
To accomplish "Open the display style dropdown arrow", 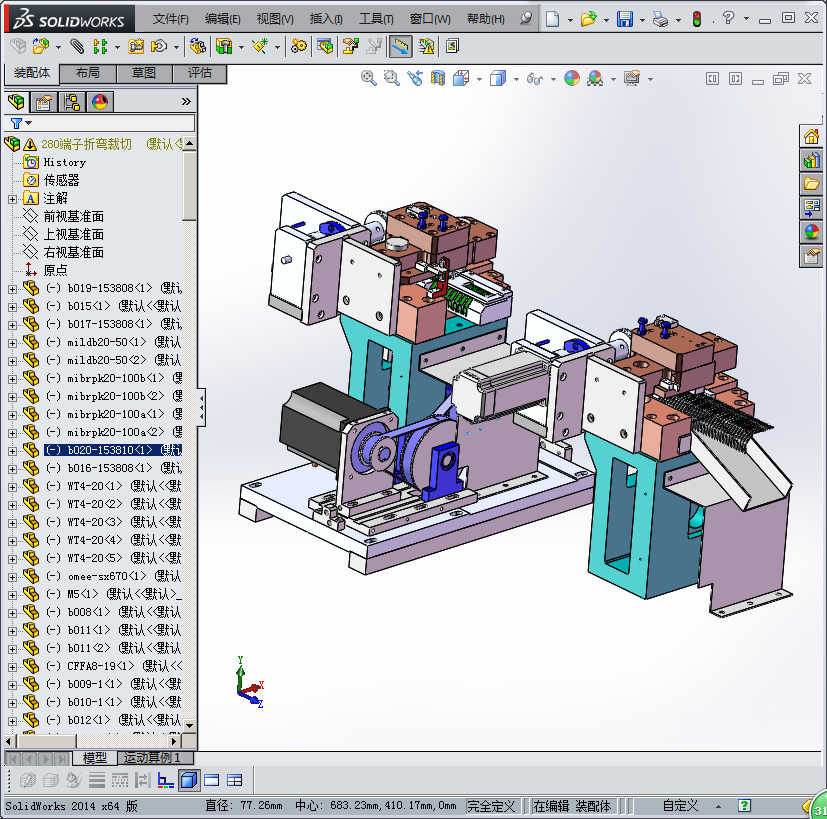I will 516,79.
